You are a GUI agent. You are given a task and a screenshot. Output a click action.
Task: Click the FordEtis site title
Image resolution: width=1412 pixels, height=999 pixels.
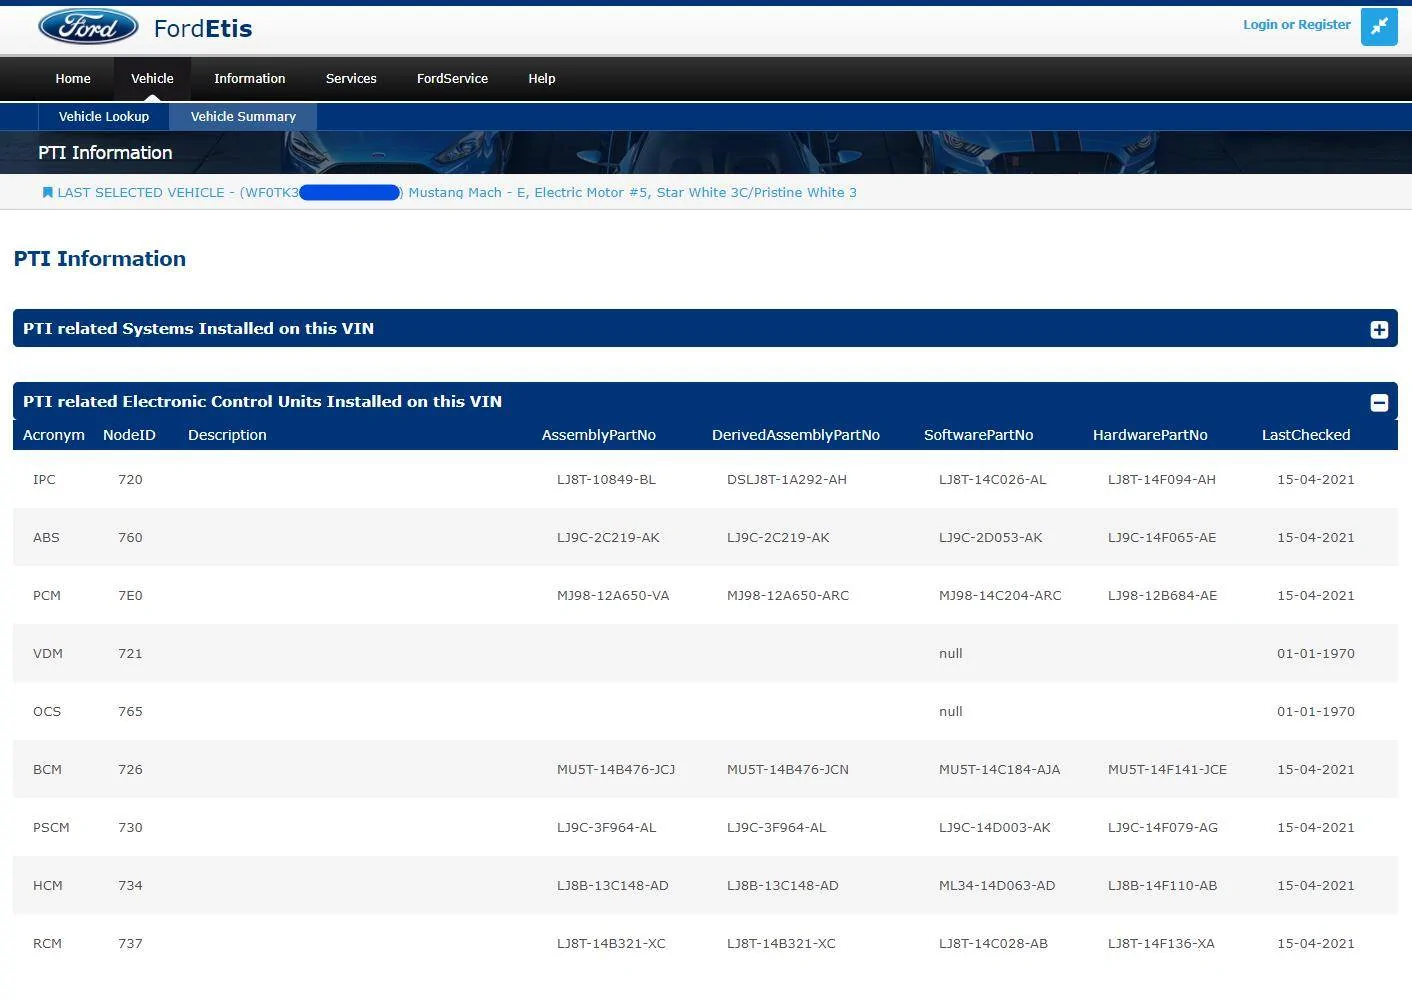203,28
